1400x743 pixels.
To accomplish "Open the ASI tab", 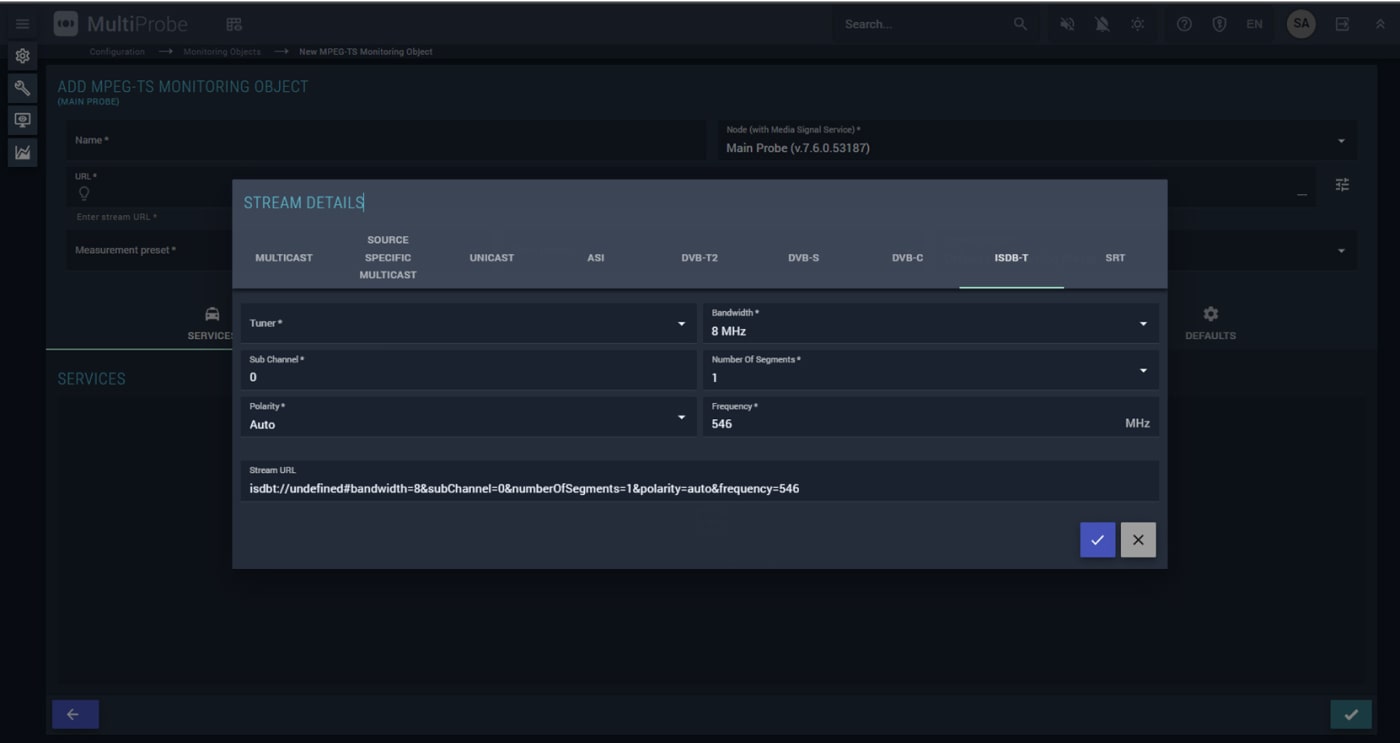I will [x=596, y=258].
